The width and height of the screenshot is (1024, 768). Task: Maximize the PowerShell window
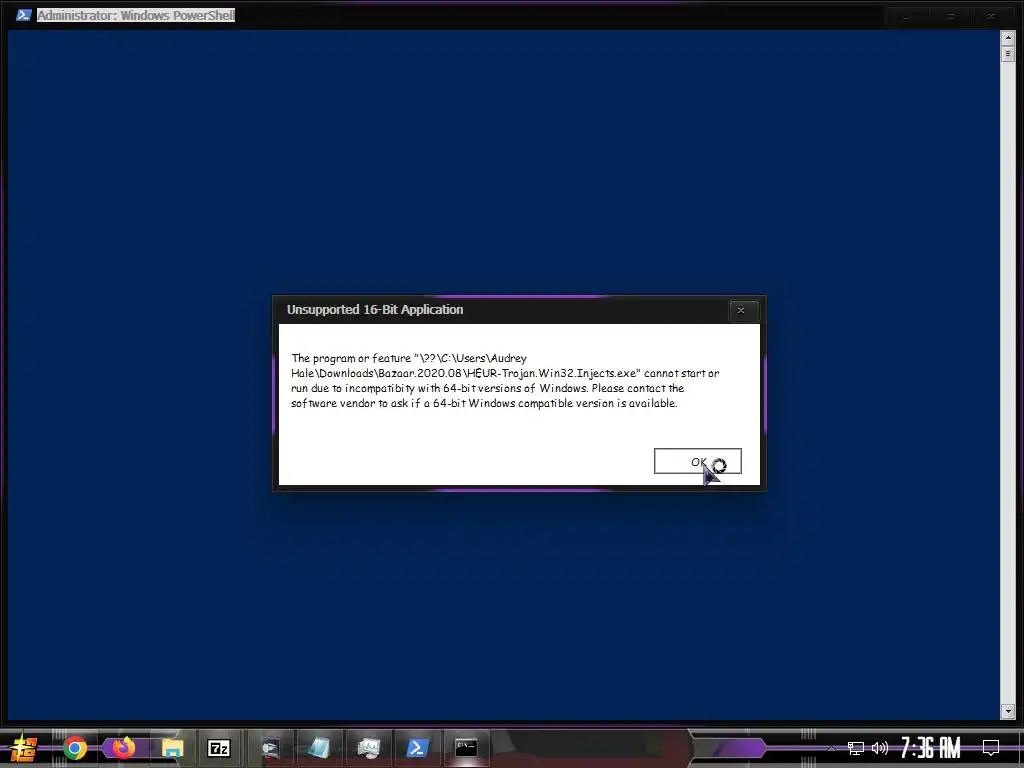tap(950, 16)
